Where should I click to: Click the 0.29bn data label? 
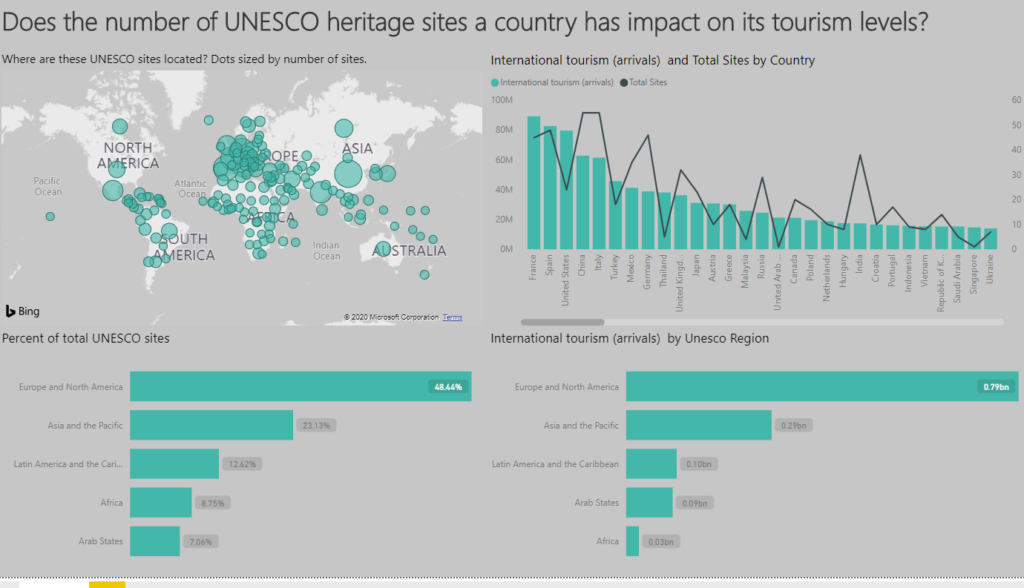794,425
